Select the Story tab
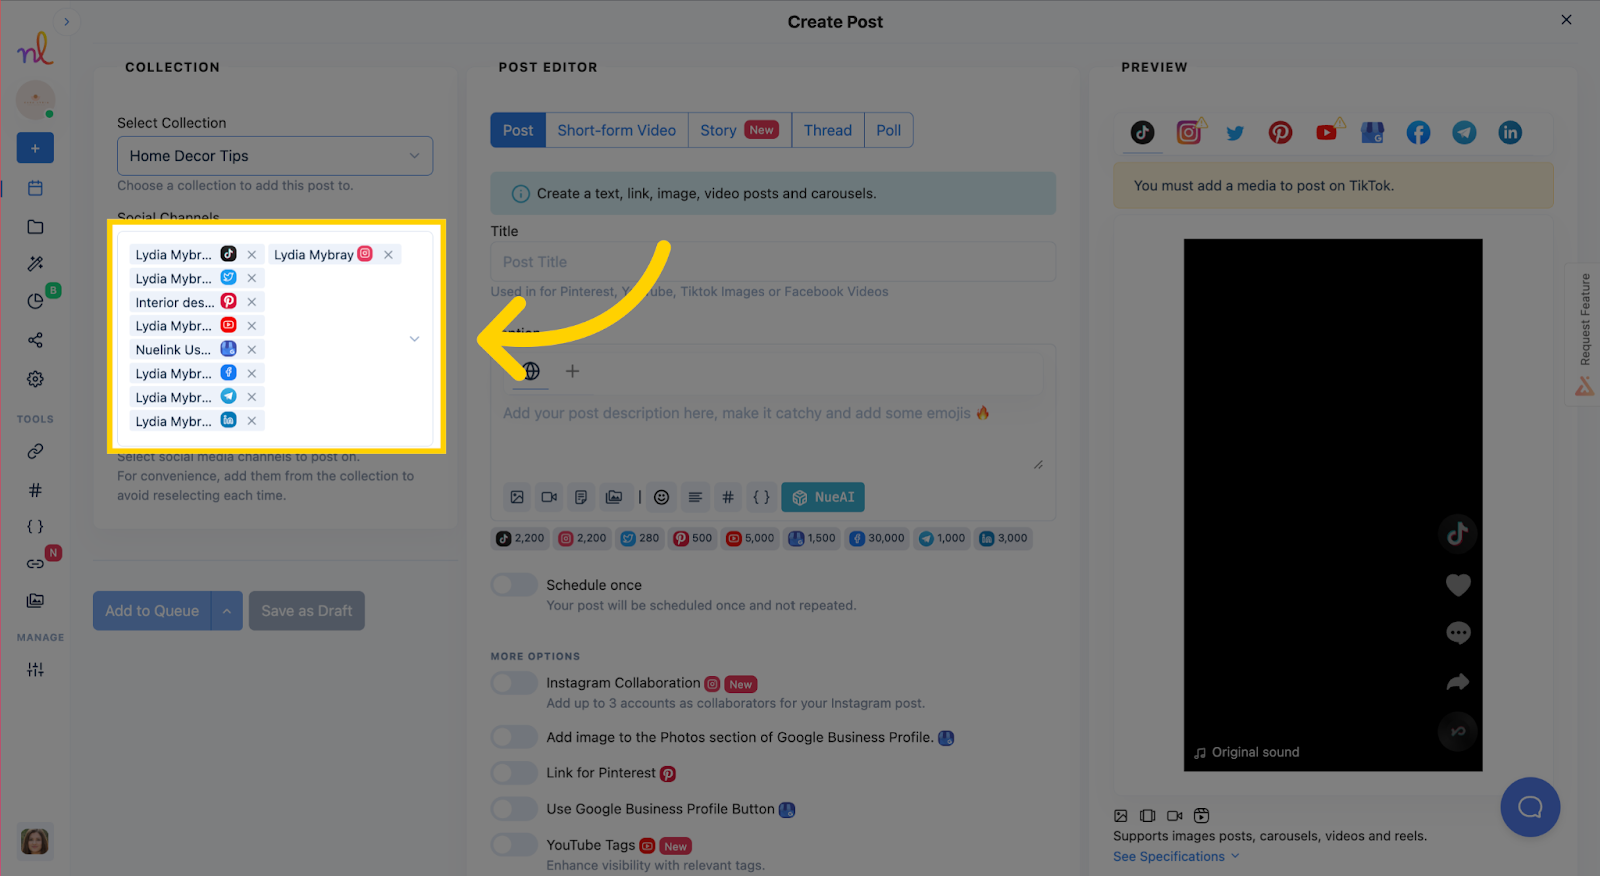 click(x=740, y=130)
